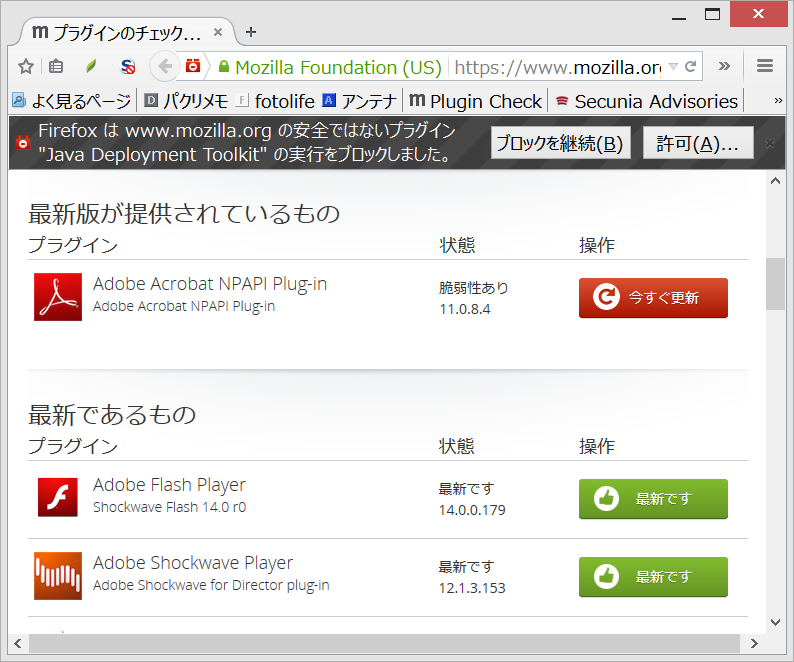794x662 pixels.
Task: Click vertical scrollbar down arrow
Action: click(775, 621)
